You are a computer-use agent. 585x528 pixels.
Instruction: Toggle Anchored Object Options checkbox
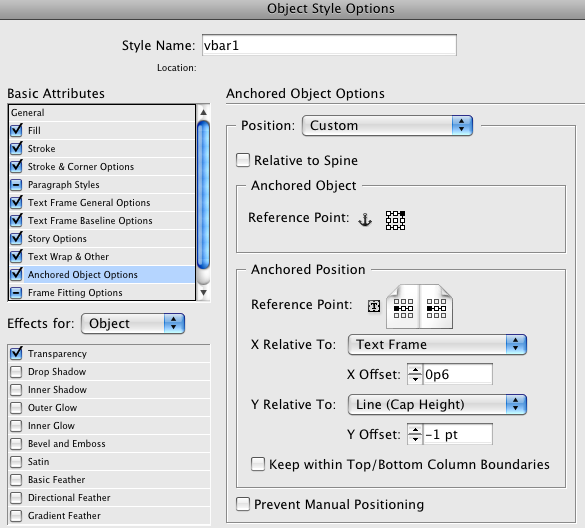tap(16, 274)
